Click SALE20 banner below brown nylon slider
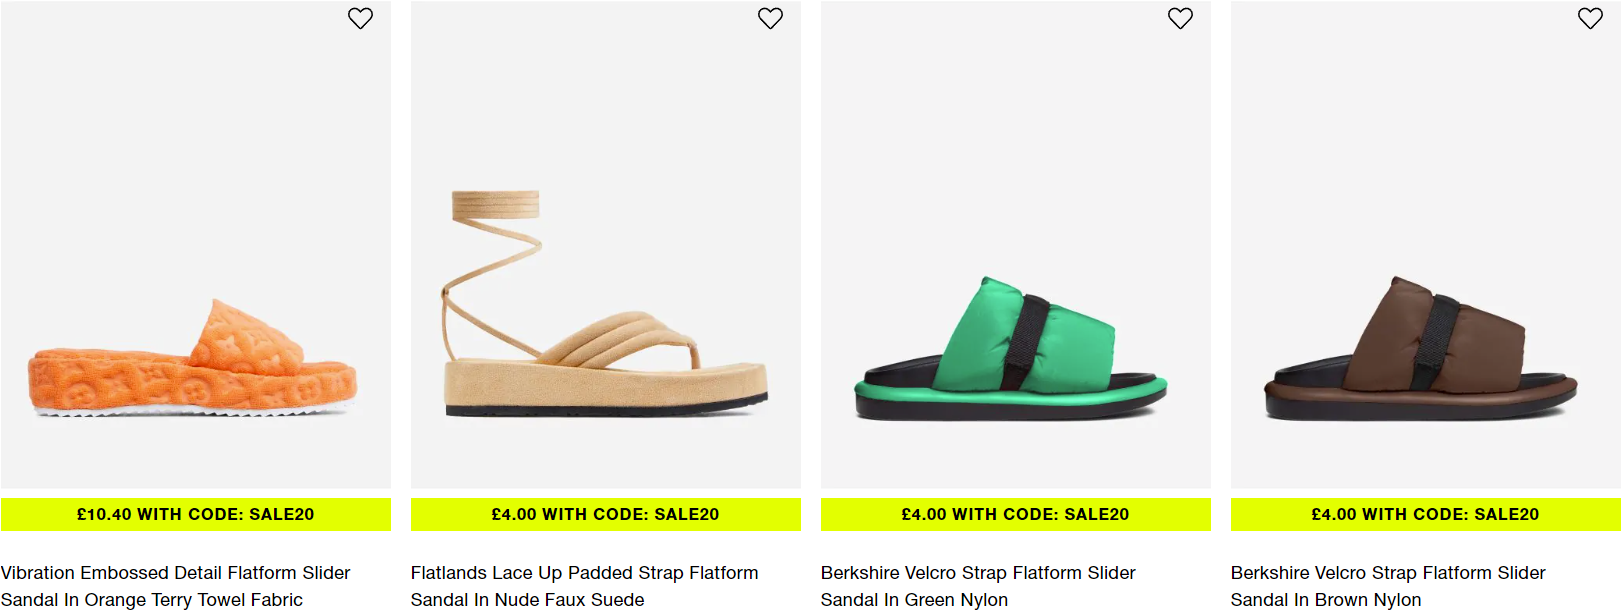The height and width of the screenshot is (613, 1624). (x=1426, y=514)
